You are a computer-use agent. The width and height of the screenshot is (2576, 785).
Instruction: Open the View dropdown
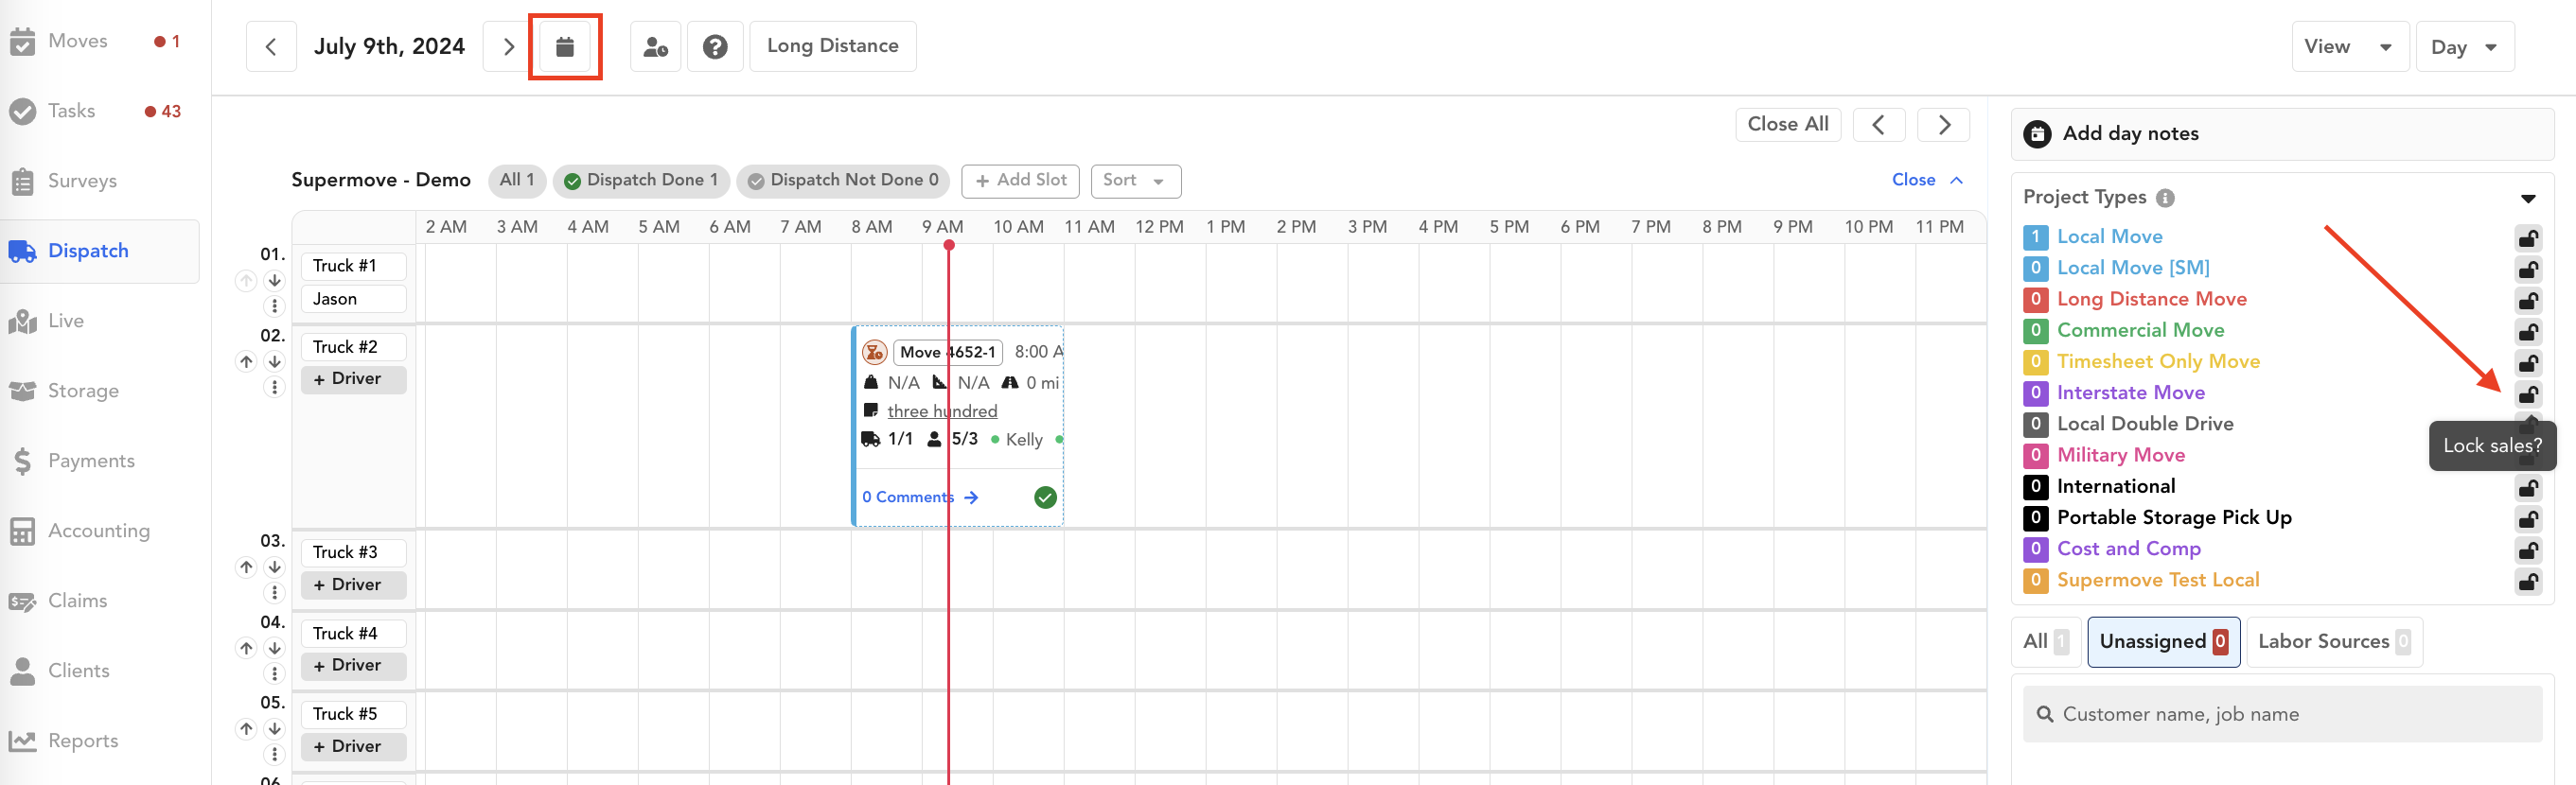click(x=2350, y=47)
